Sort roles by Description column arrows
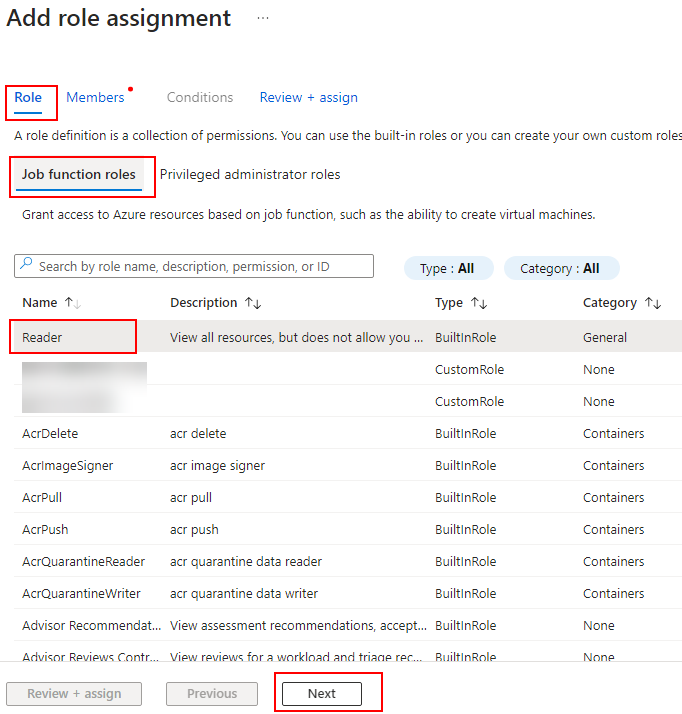Screen dimensions: 682x714 (x=253, y=303)
